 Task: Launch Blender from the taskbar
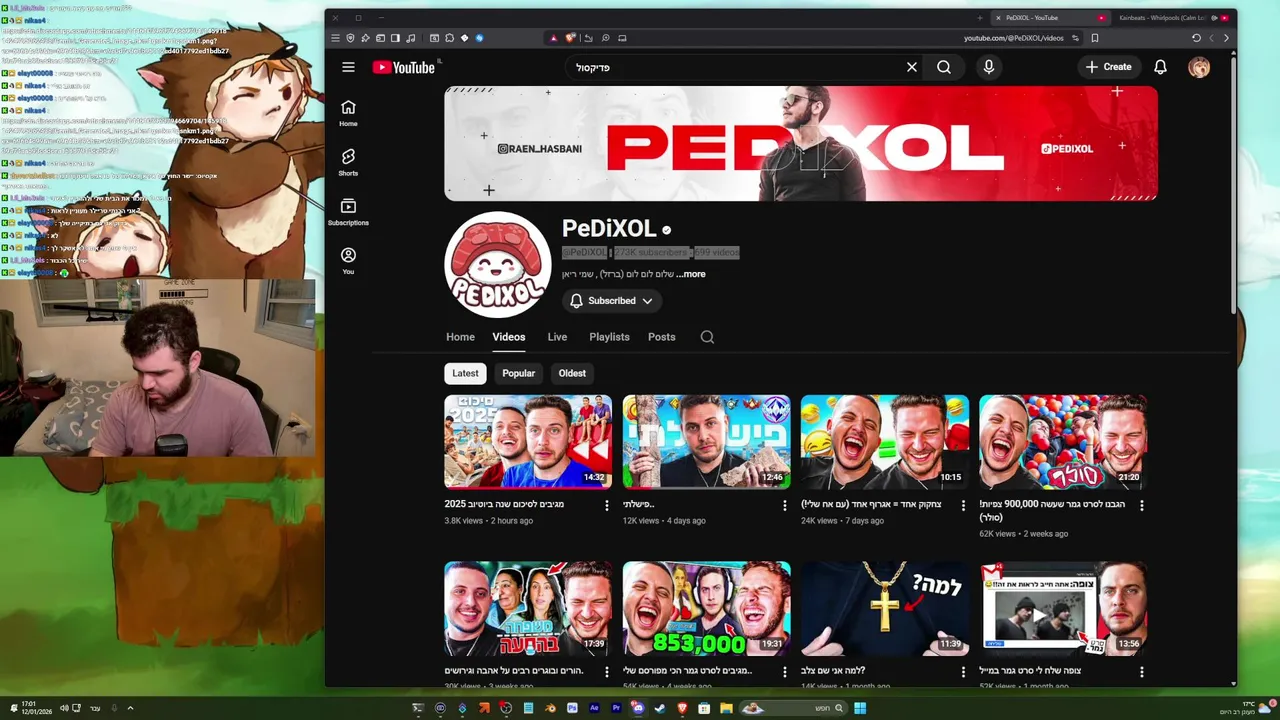[x=551, y=708]
